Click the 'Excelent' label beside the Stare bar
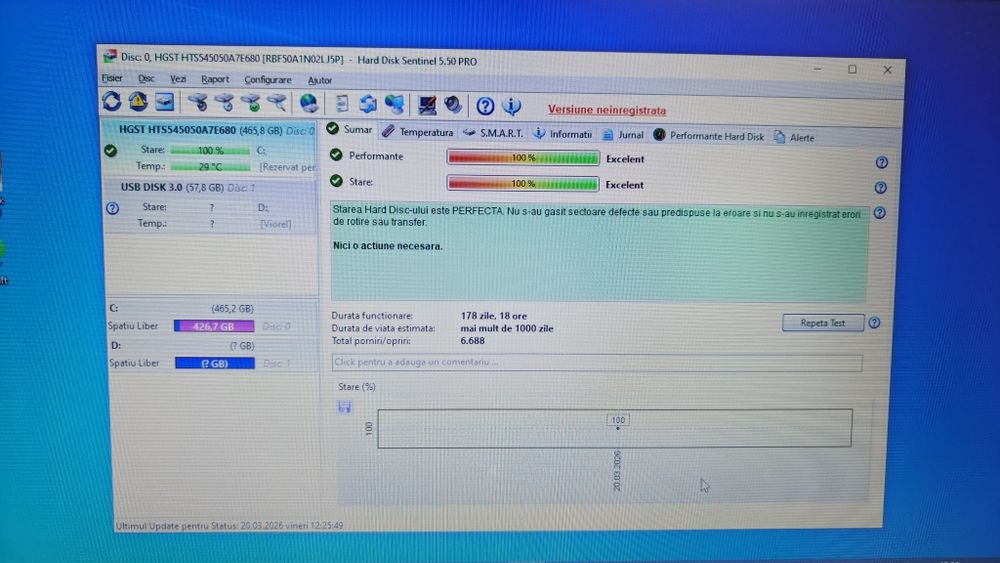The image size is (1000, 563). tap(624, 185)
